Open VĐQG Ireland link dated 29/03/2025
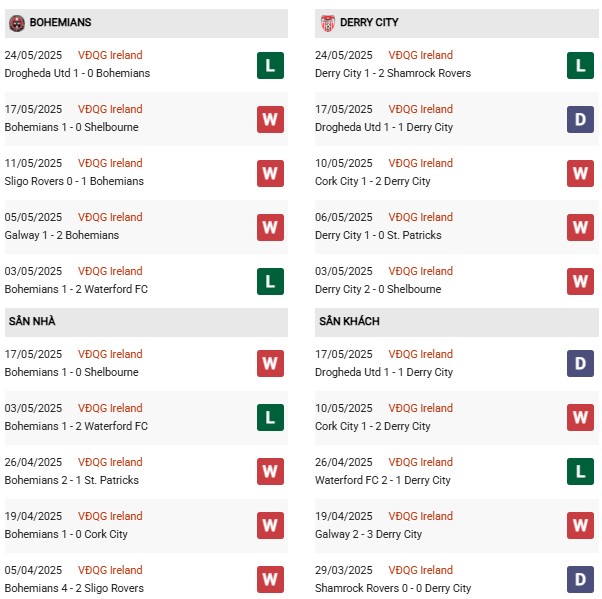Image resolution: width=602 pixels, height=599 pixels. click(x=421, y=570)
